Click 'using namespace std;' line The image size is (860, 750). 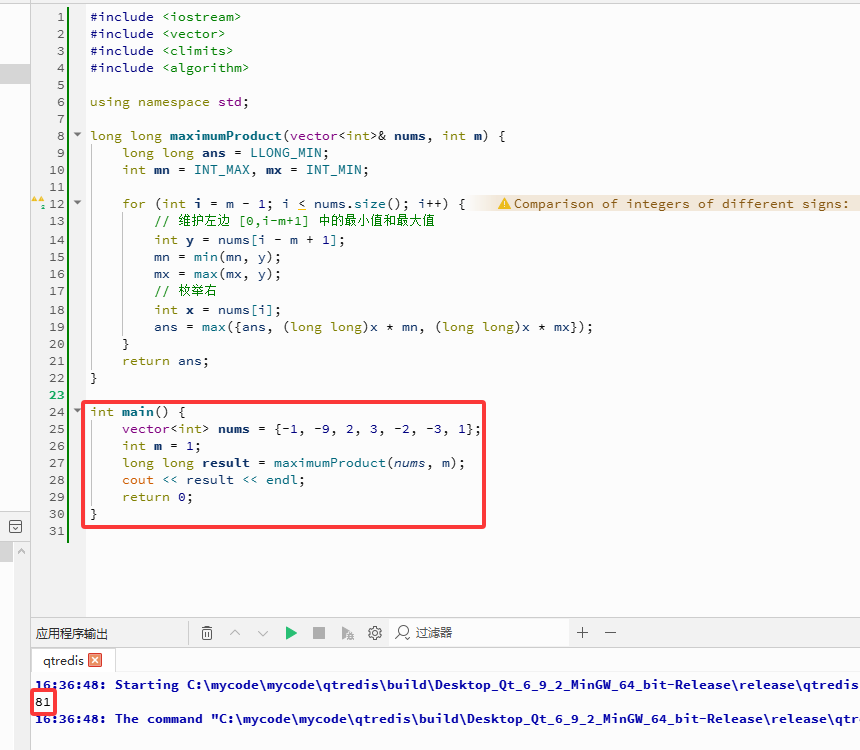tap(169, 102)
